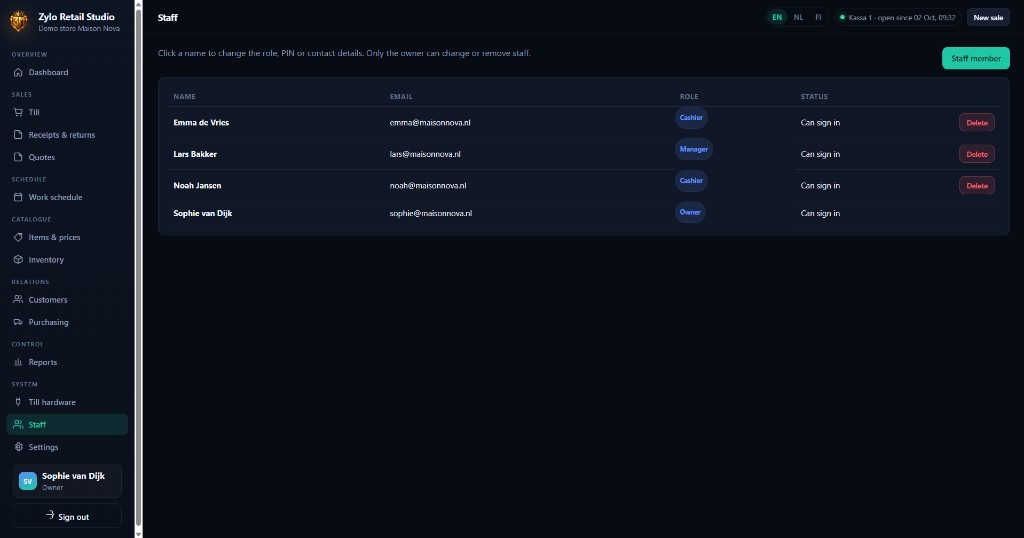This screenshot has width=1024, height=538.
Task: Click the New sale button
Action: [x=988, y=18]
